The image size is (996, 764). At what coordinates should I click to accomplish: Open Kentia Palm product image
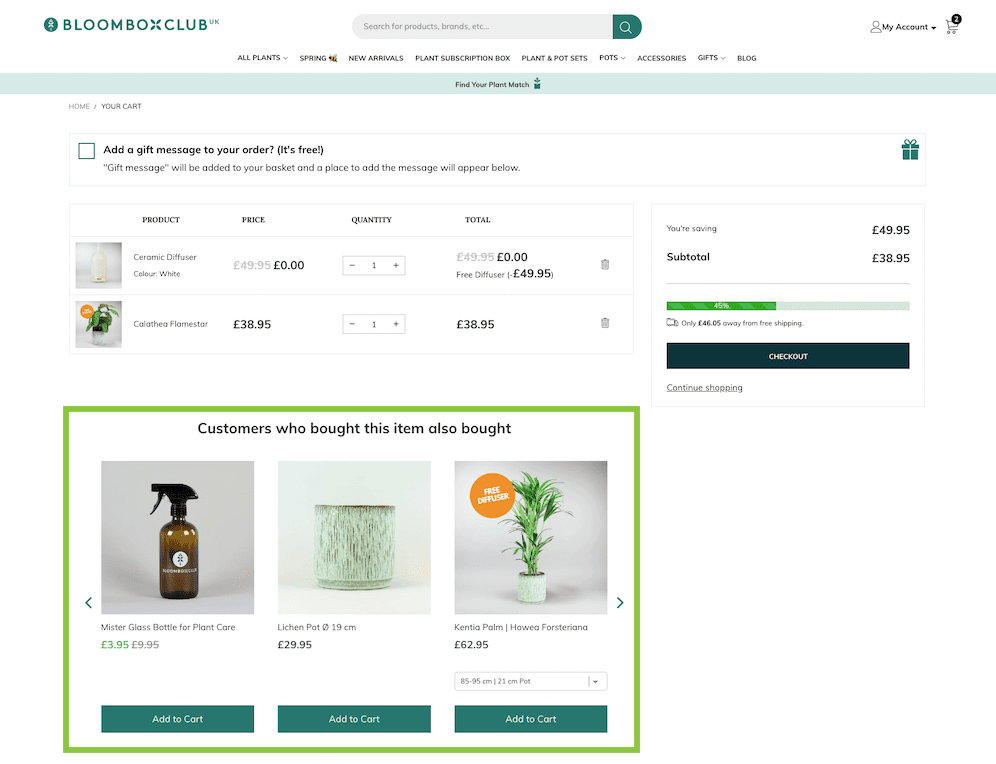click(x=530, y=537)
